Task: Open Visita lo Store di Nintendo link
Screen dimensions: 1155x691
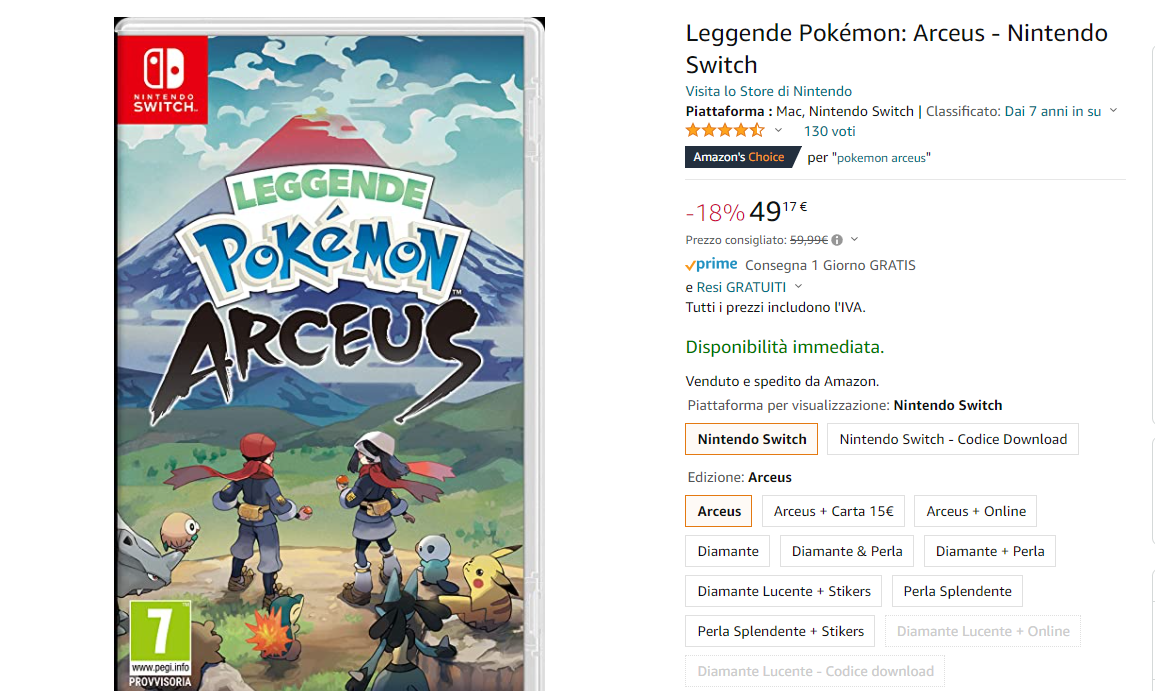Action: [x=768, y=91]
